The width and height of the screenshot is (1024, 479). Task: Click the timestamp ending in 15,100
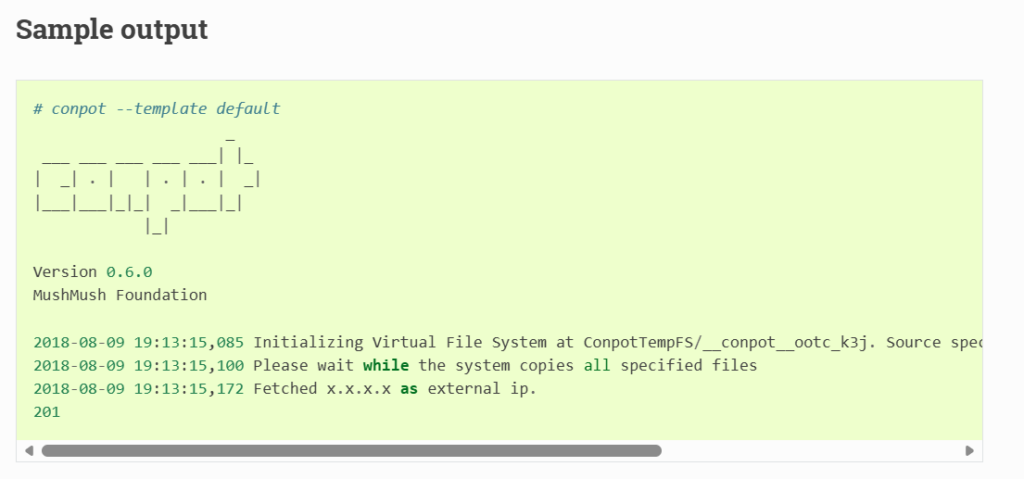click(138, 365)
